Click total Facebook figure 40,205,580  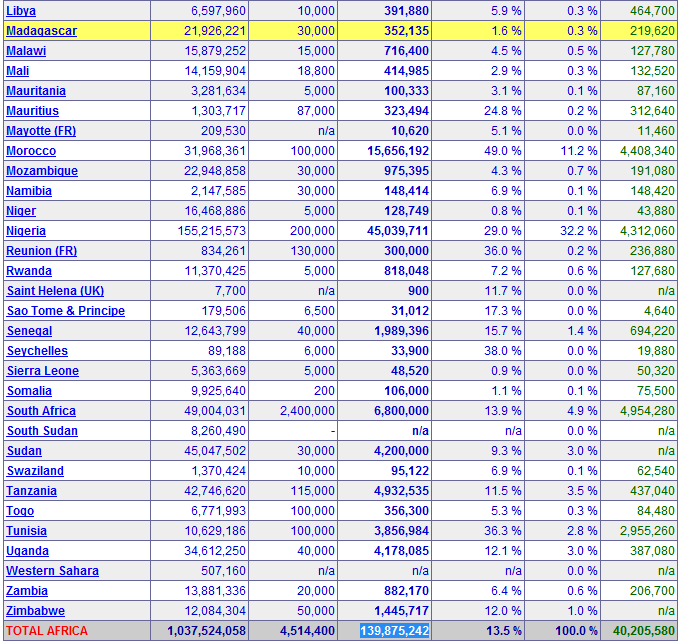coord(644,630)
